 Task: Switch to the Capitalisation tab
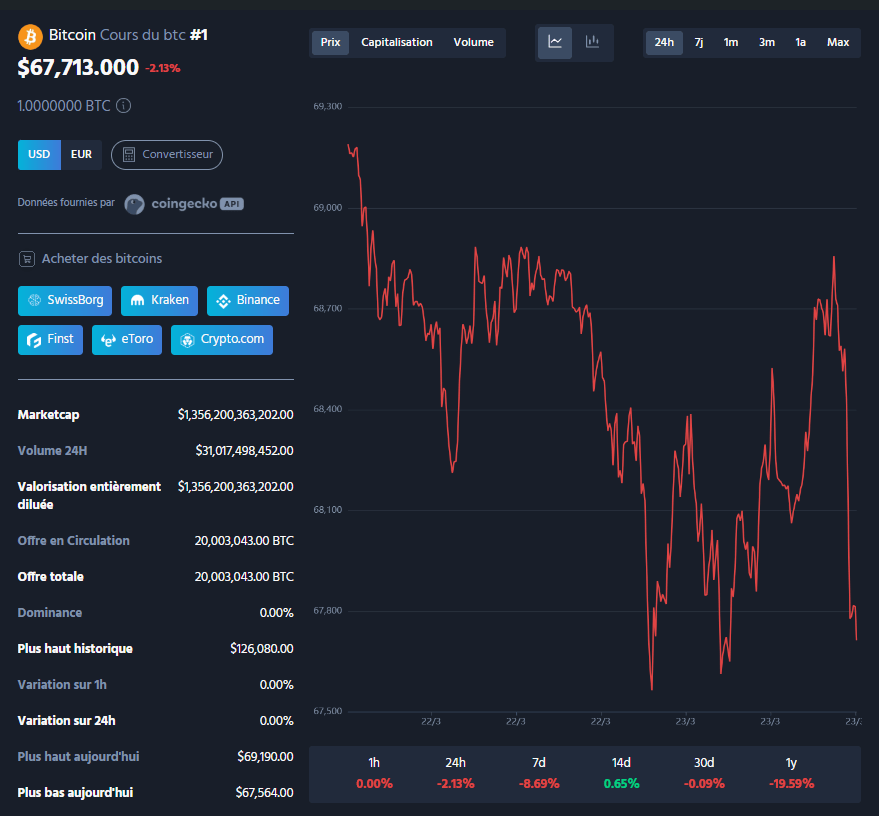(x=396, y=42)
